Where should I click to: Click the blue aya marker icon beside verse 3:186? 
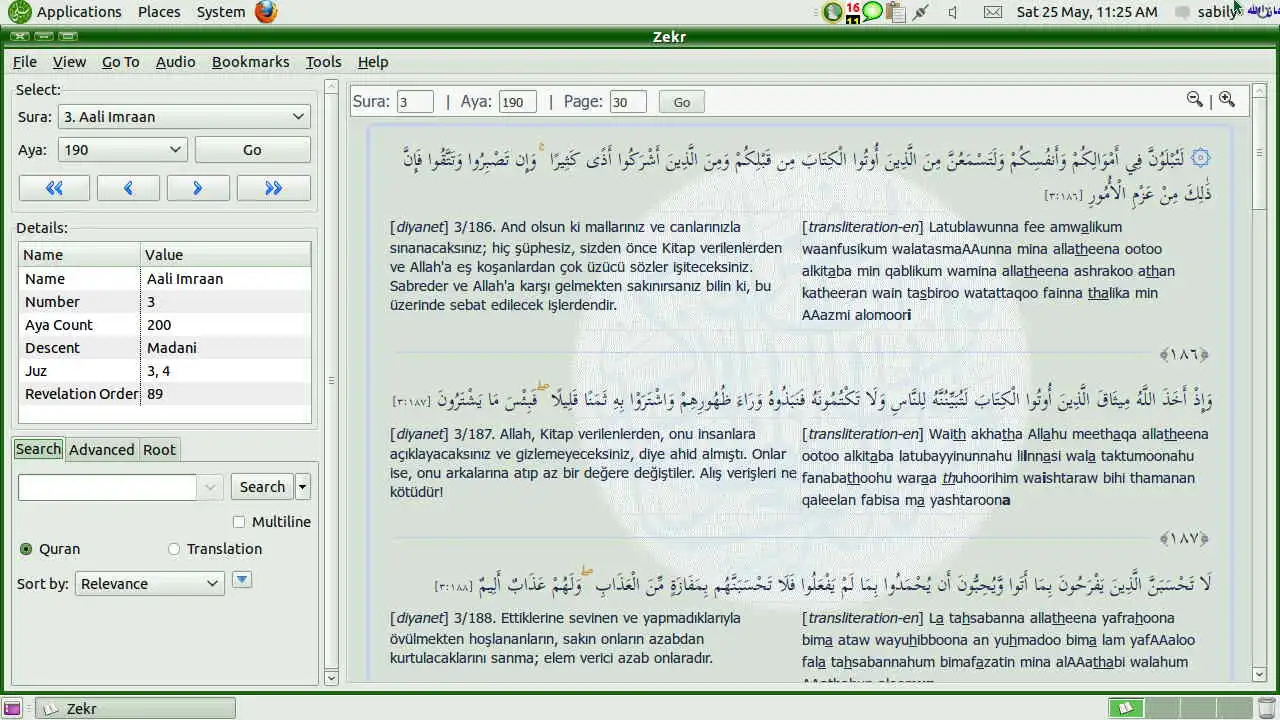tap(1201, 158)
